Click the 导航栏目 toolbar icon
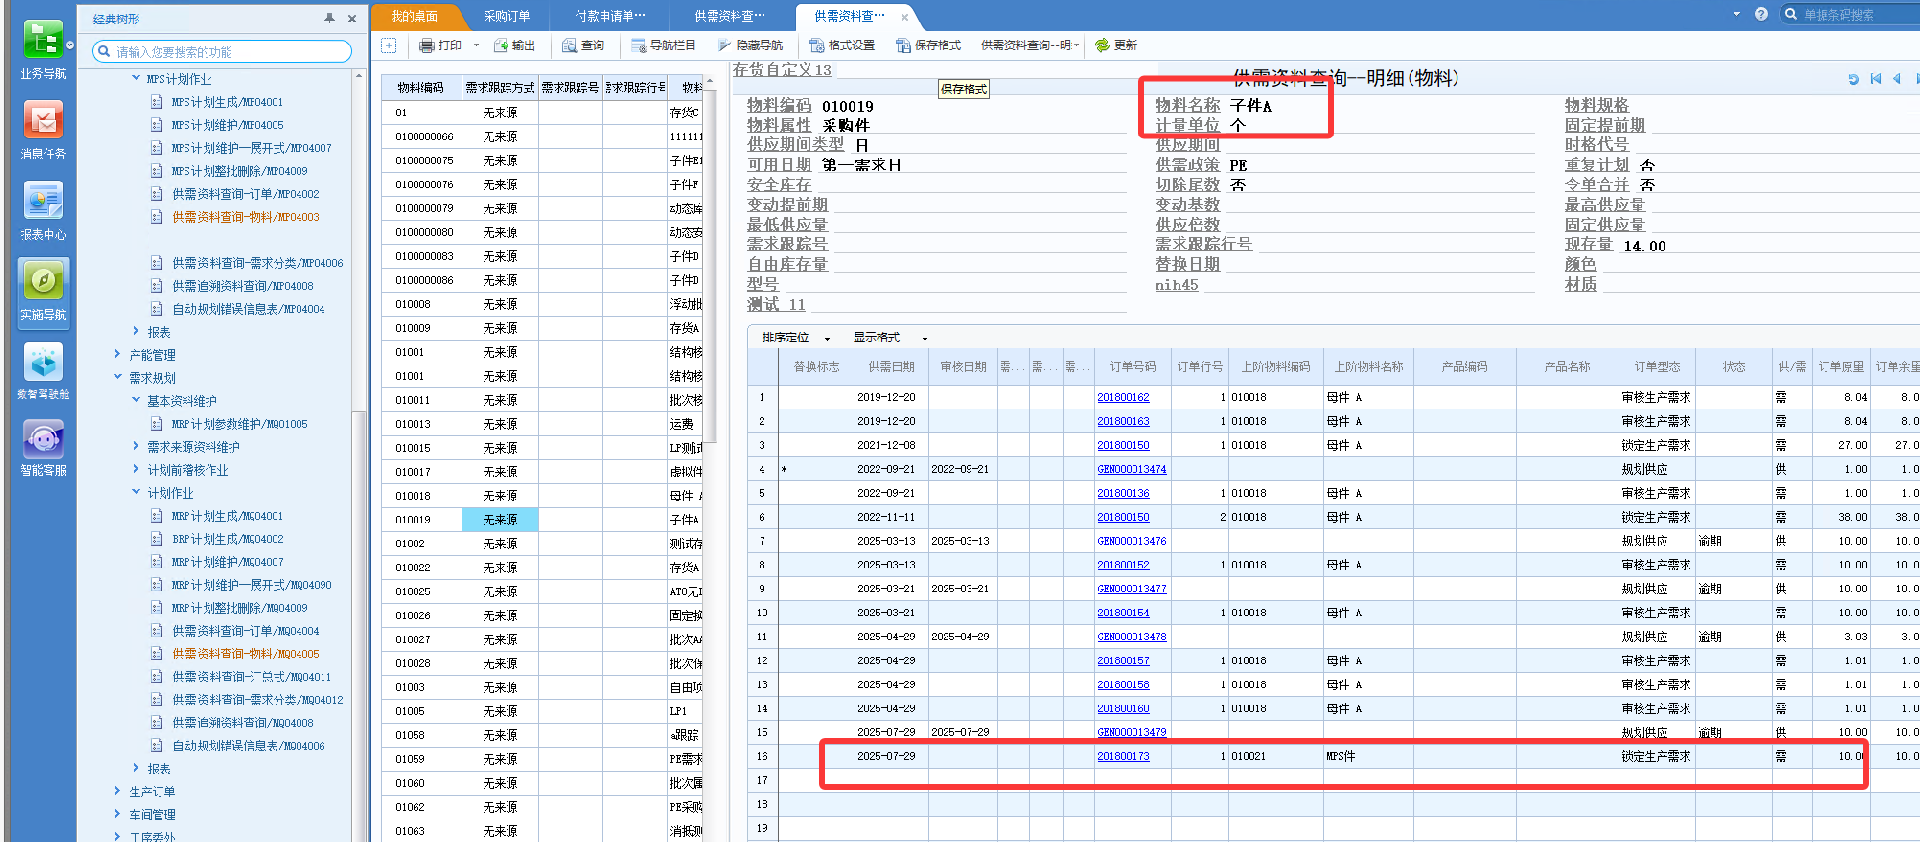Viewport: 1920px width, 842px height. coord(638,45)
